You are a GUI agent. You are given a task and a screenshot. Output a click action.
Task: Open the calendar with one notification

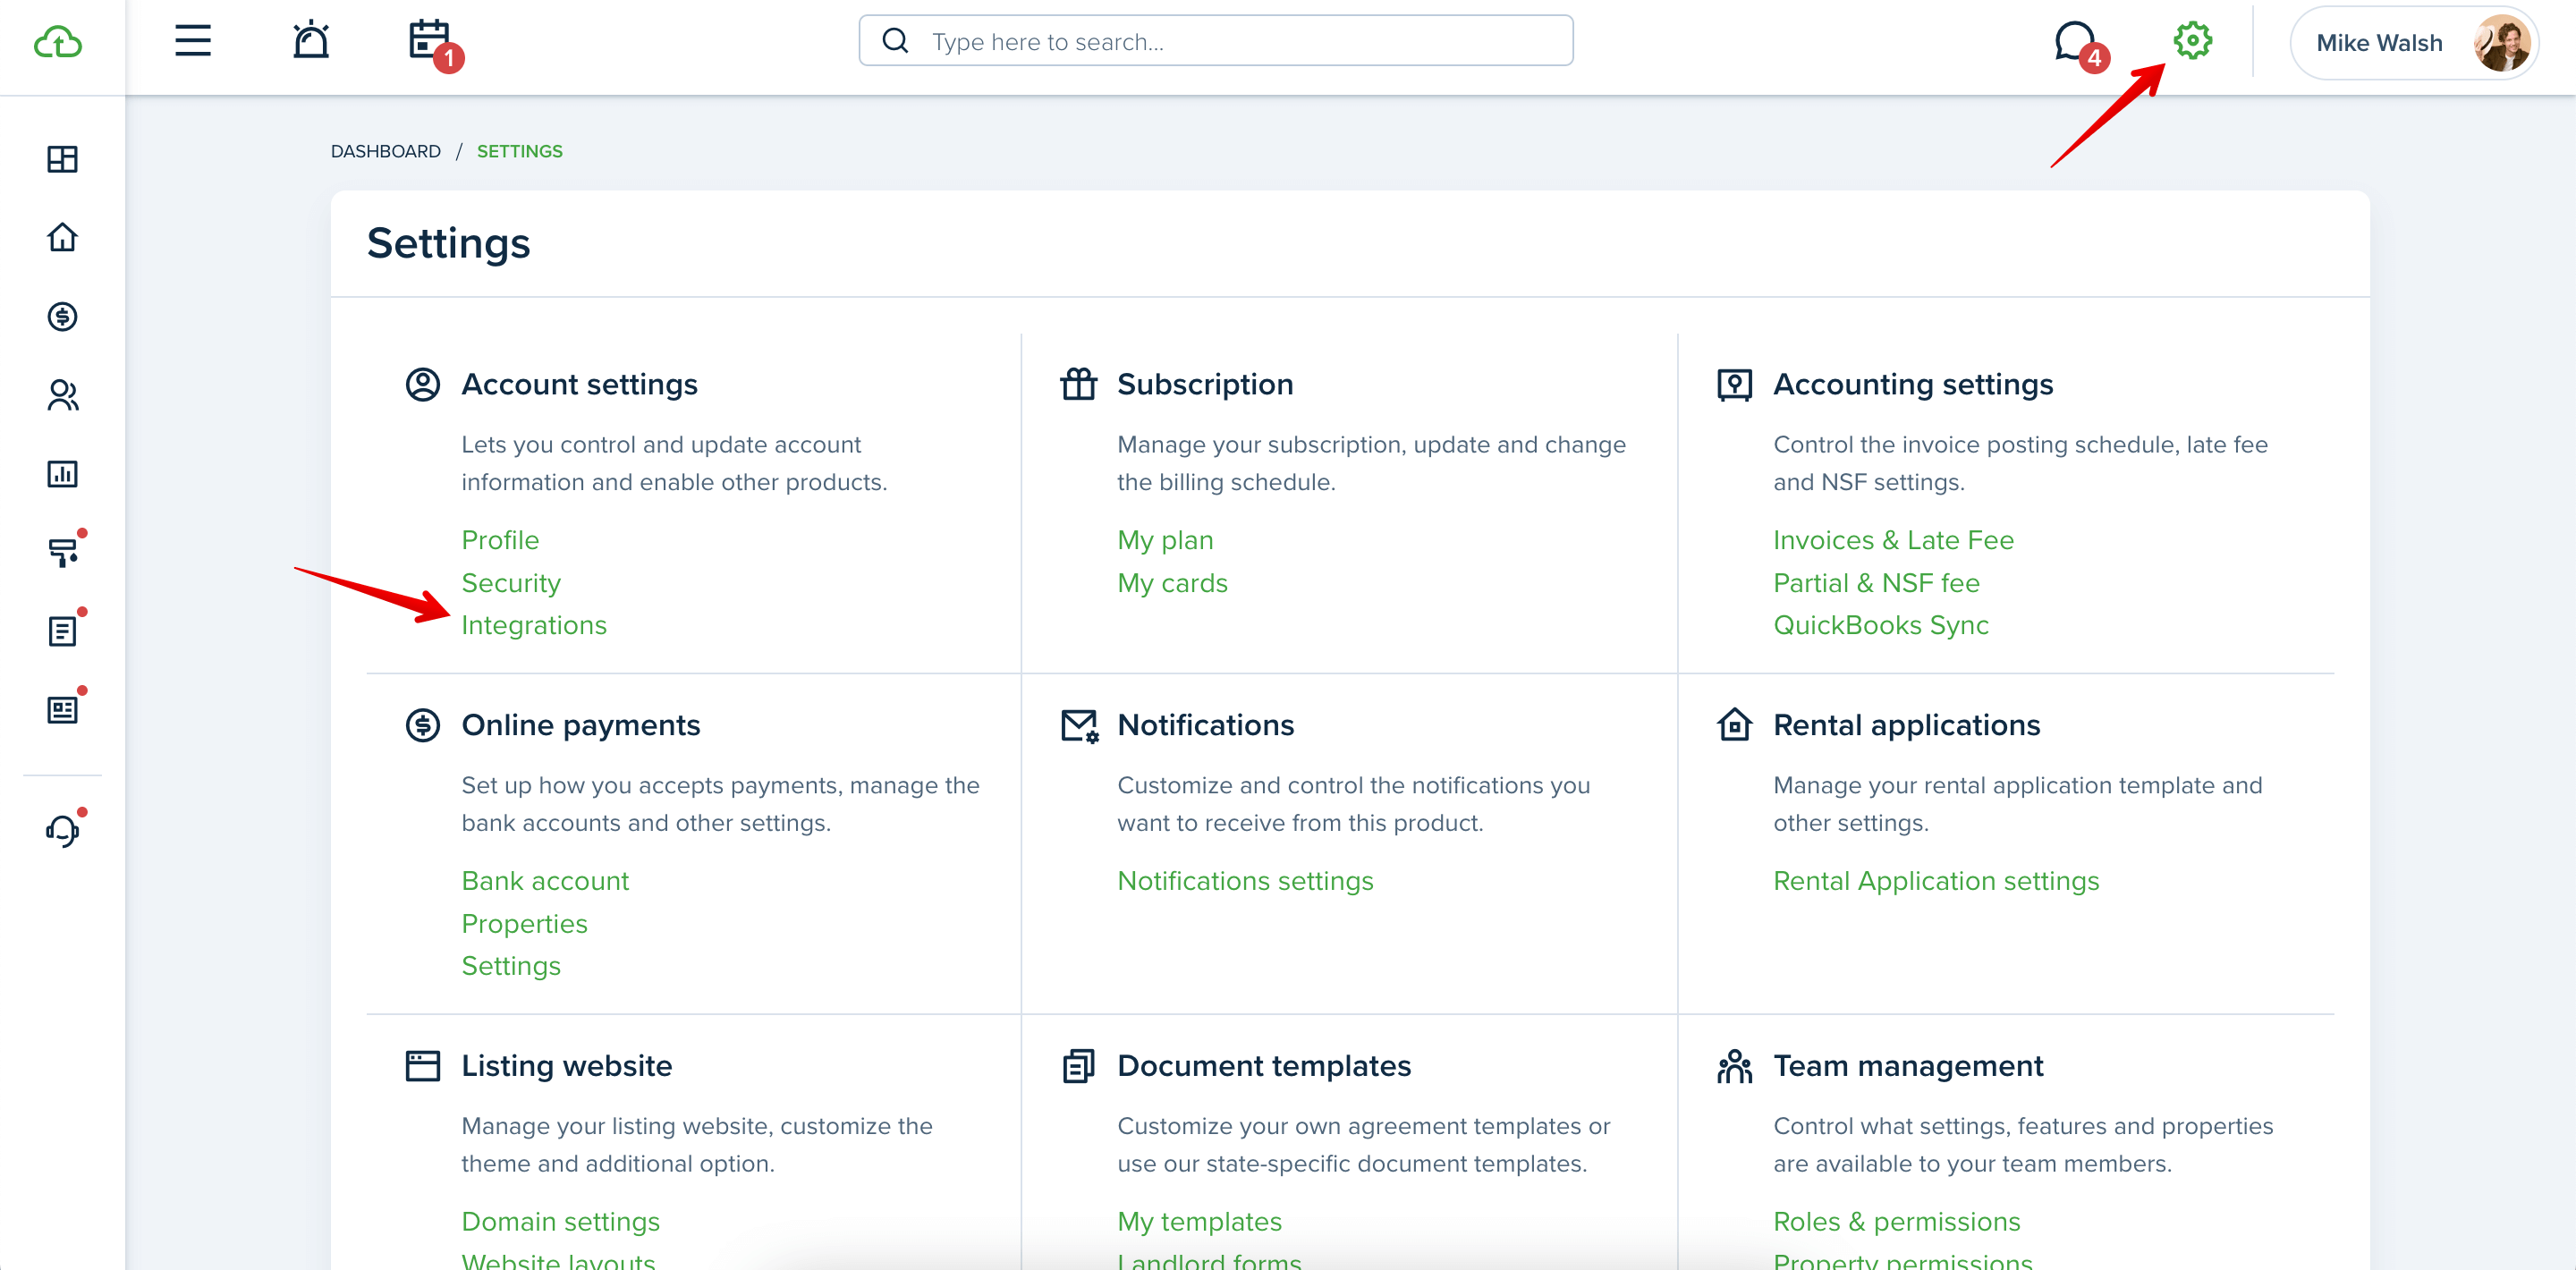tap(434, 44)
